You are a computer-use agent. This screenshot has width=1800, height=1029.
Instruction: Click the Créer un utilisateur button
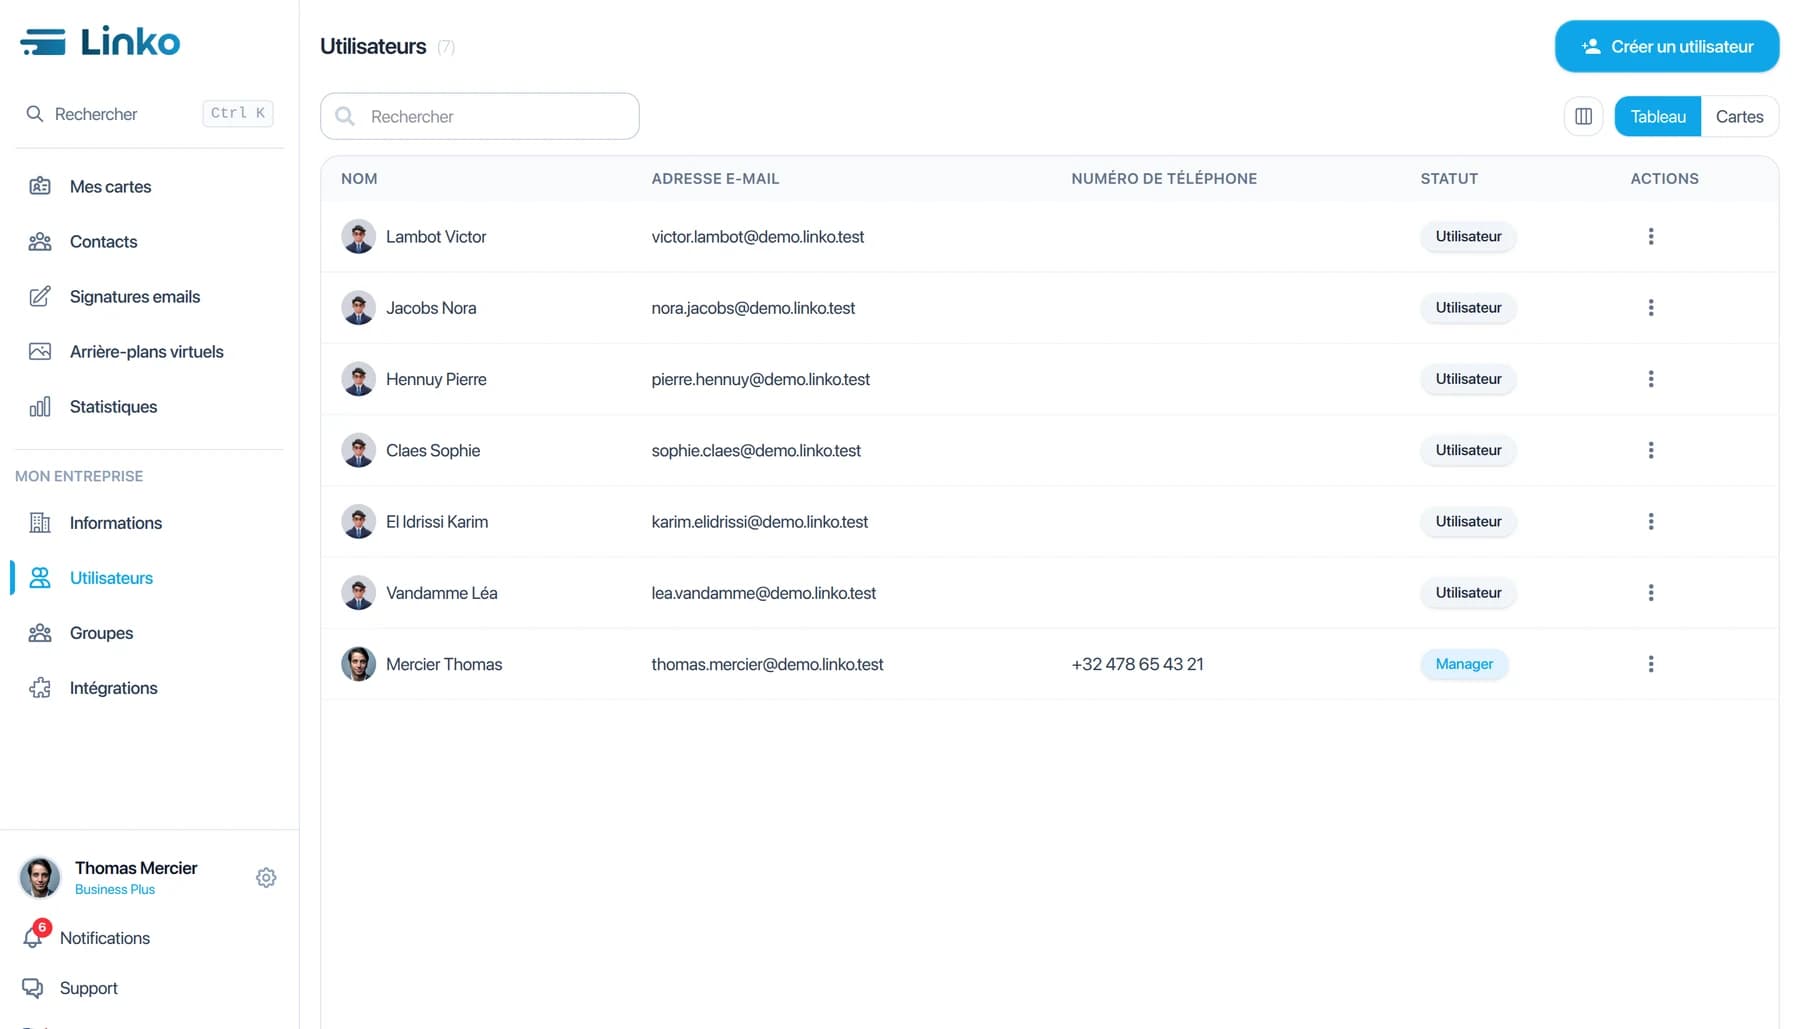coord(1666,46)
